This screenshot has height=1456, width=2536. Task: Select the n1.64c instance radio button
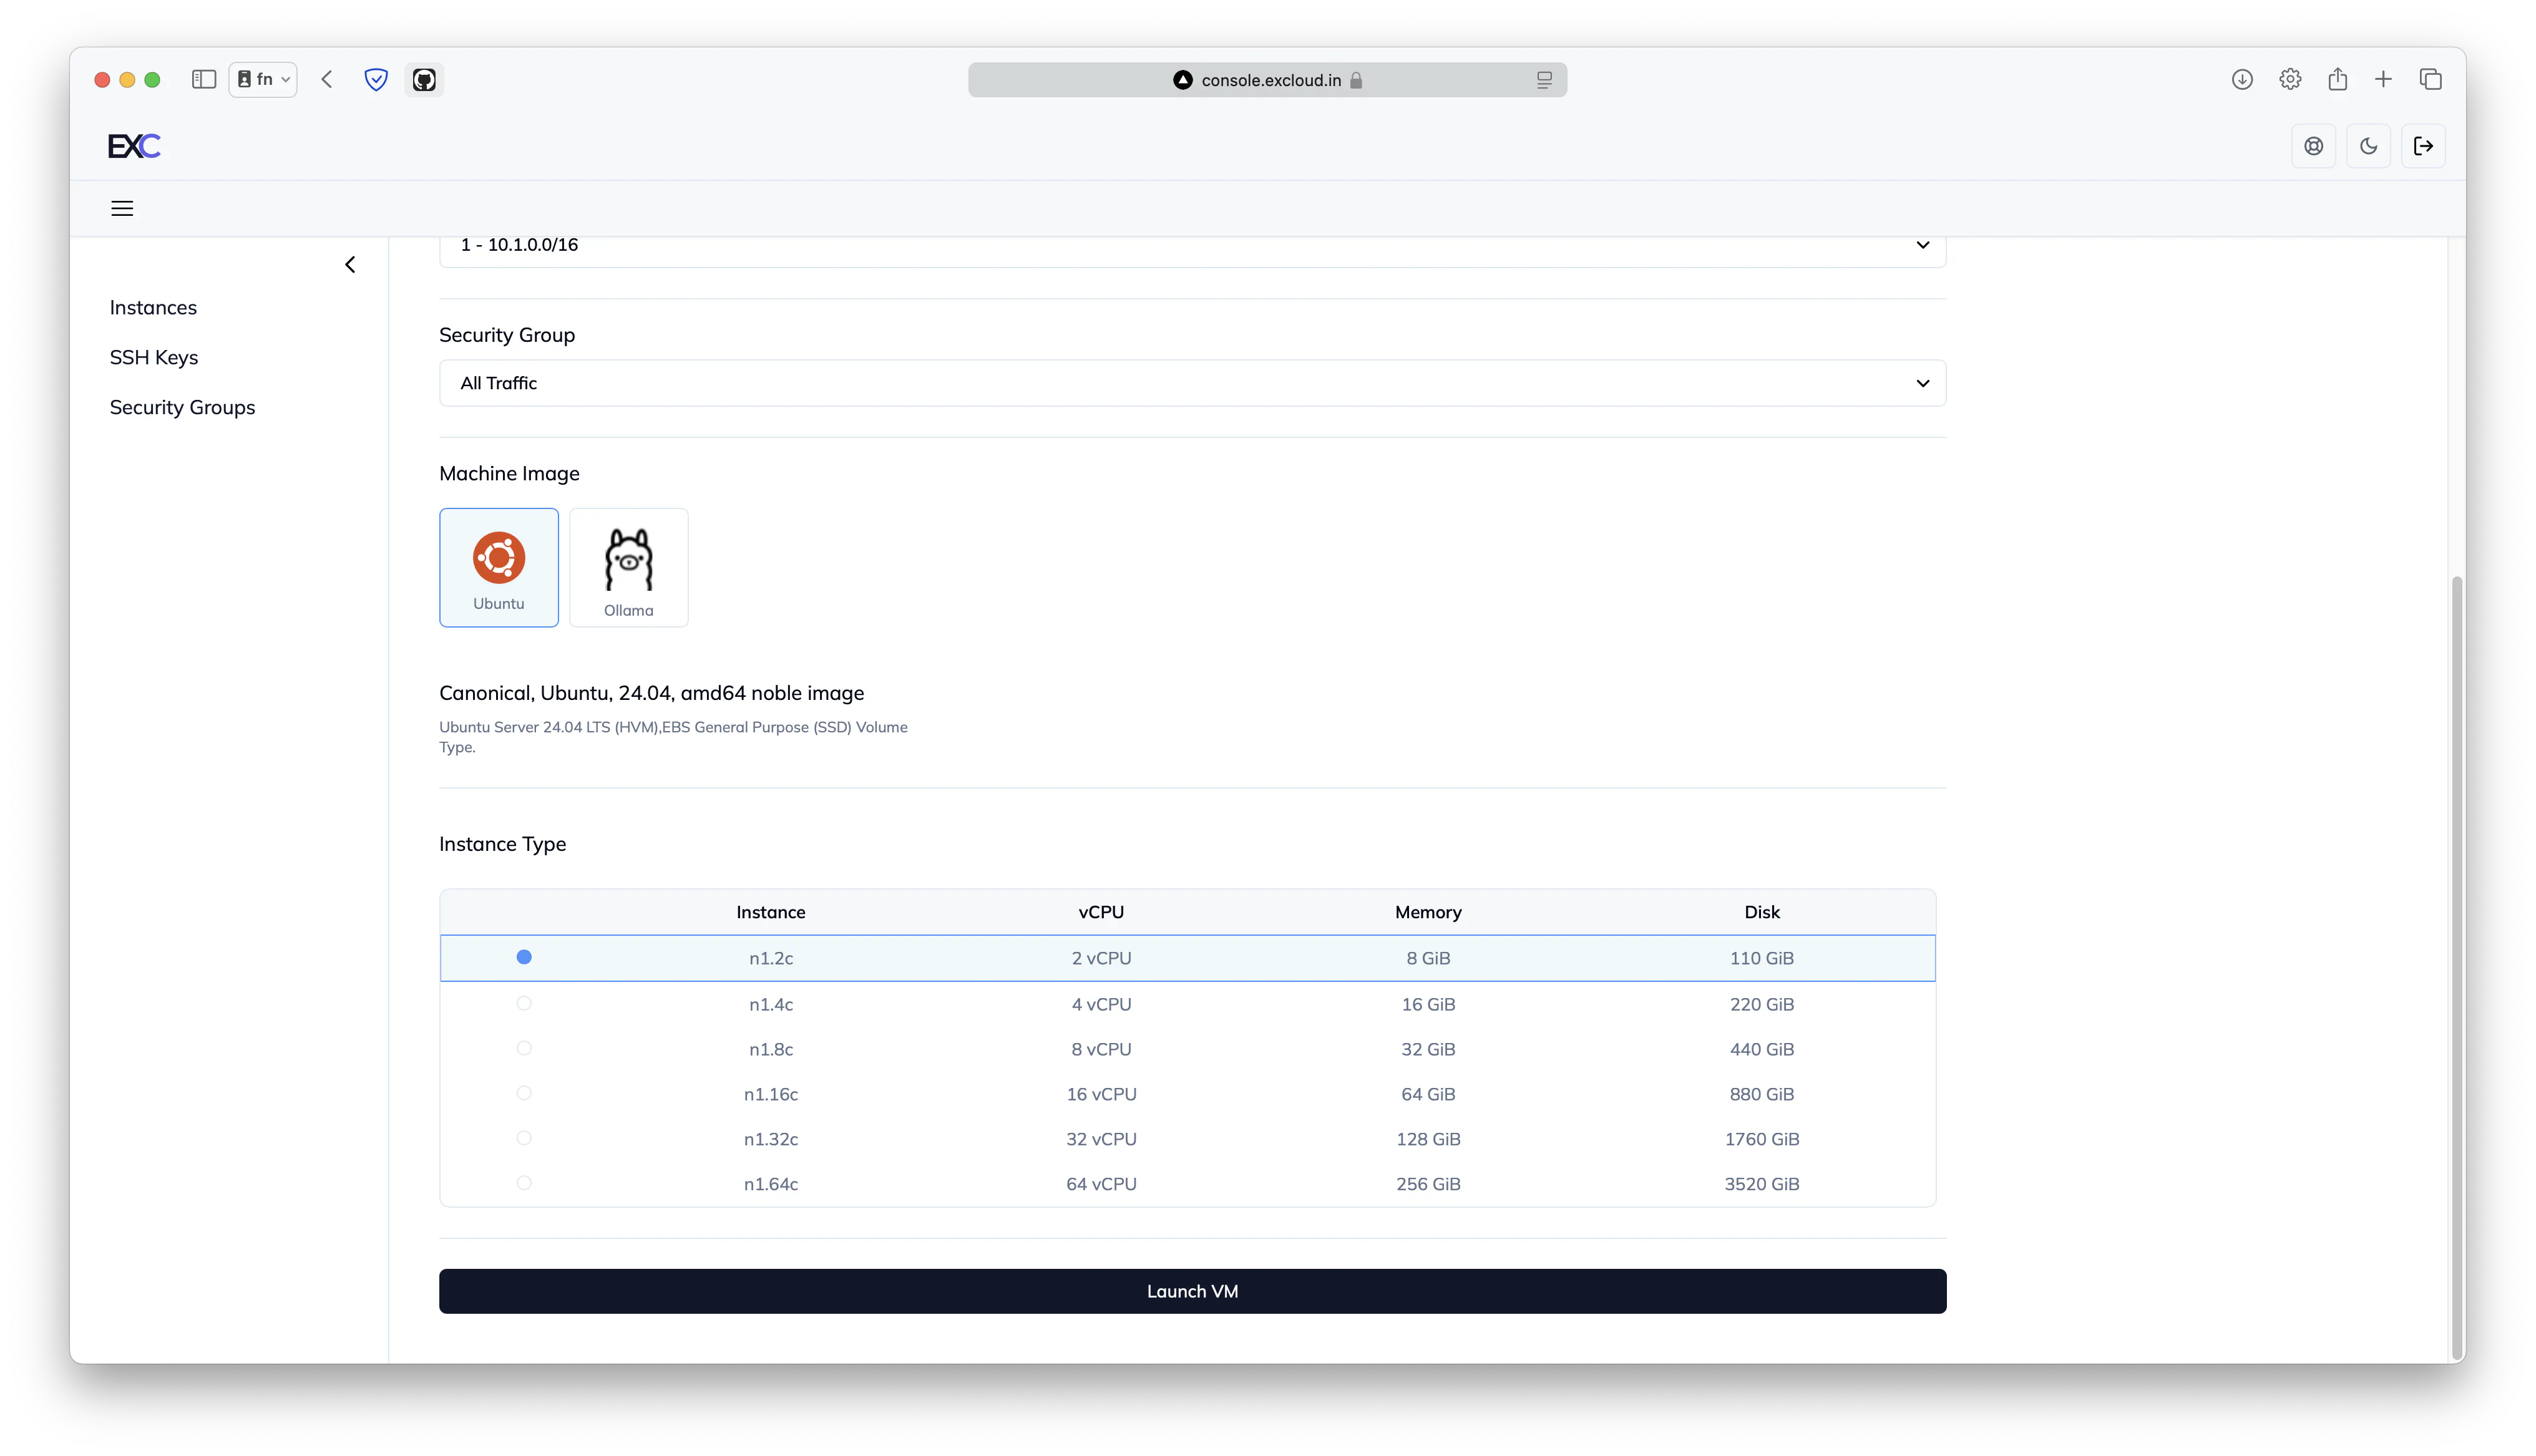pyautogui.click(x=524, y=1182)
